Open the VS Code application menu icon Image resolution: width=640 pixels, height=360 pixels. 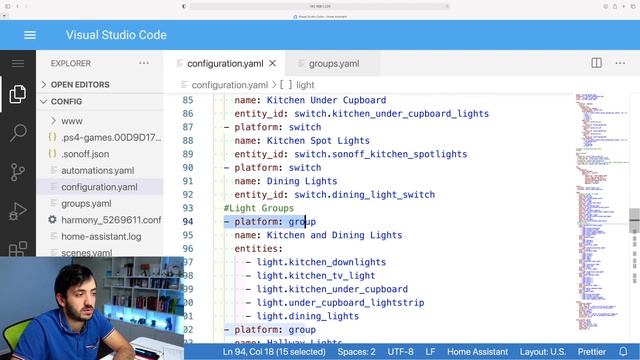pyautogui.click(x=18, y=63)
